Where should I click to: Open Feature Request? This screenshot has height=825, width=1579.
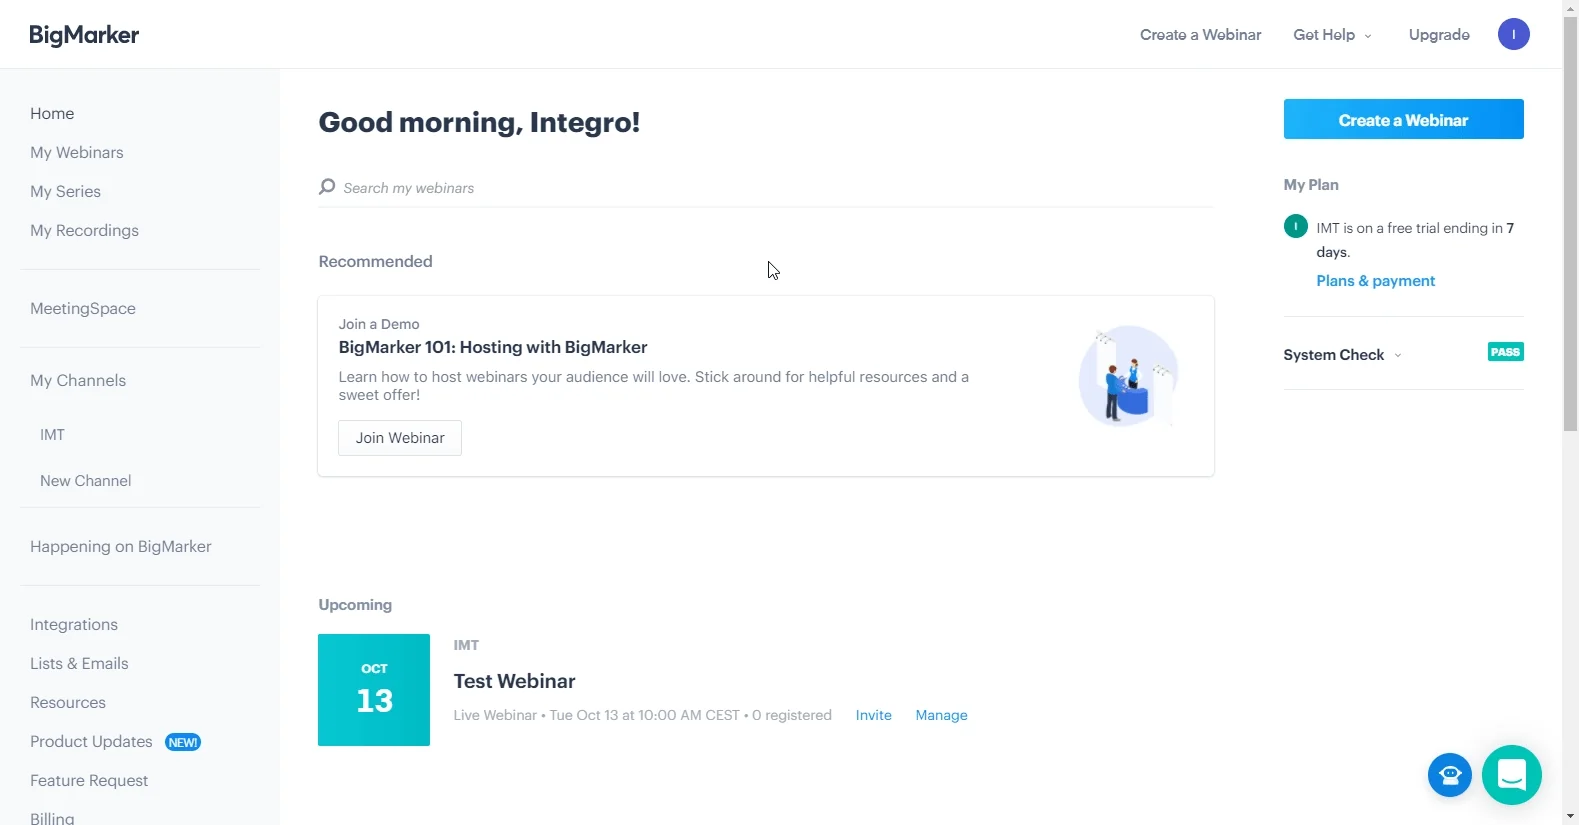[x=89, y=781]
